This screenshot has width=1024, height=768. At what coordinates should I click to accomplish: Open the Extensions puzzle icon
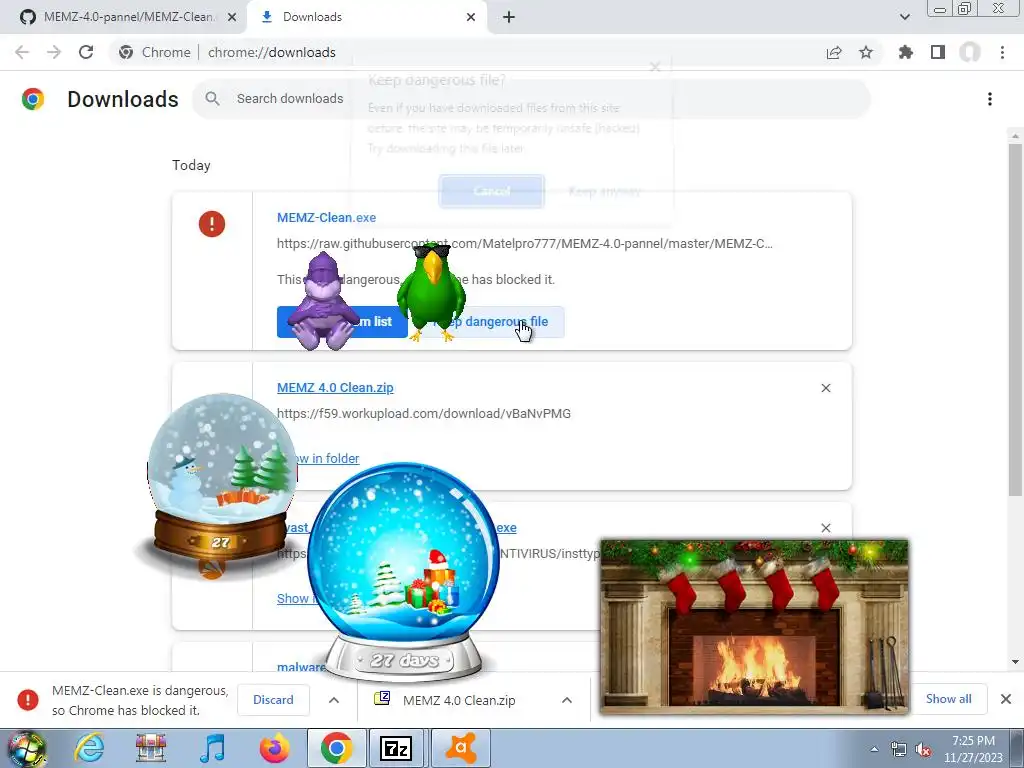(x=906, y=52)
